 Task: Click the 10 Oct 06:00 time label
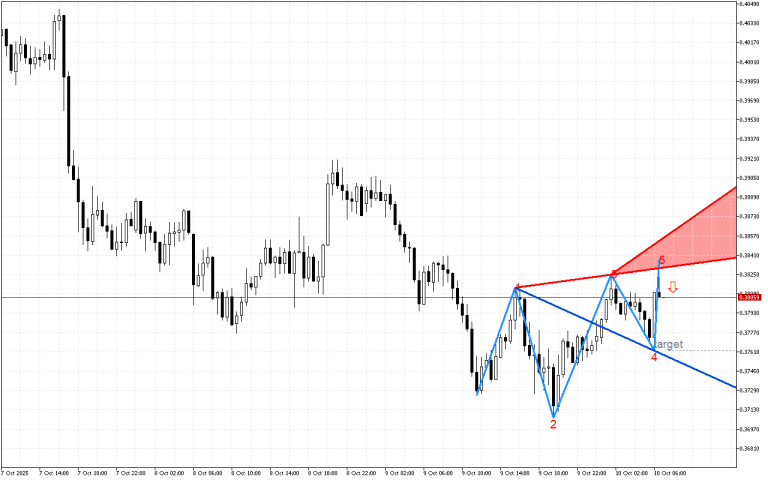pos(670,471)
